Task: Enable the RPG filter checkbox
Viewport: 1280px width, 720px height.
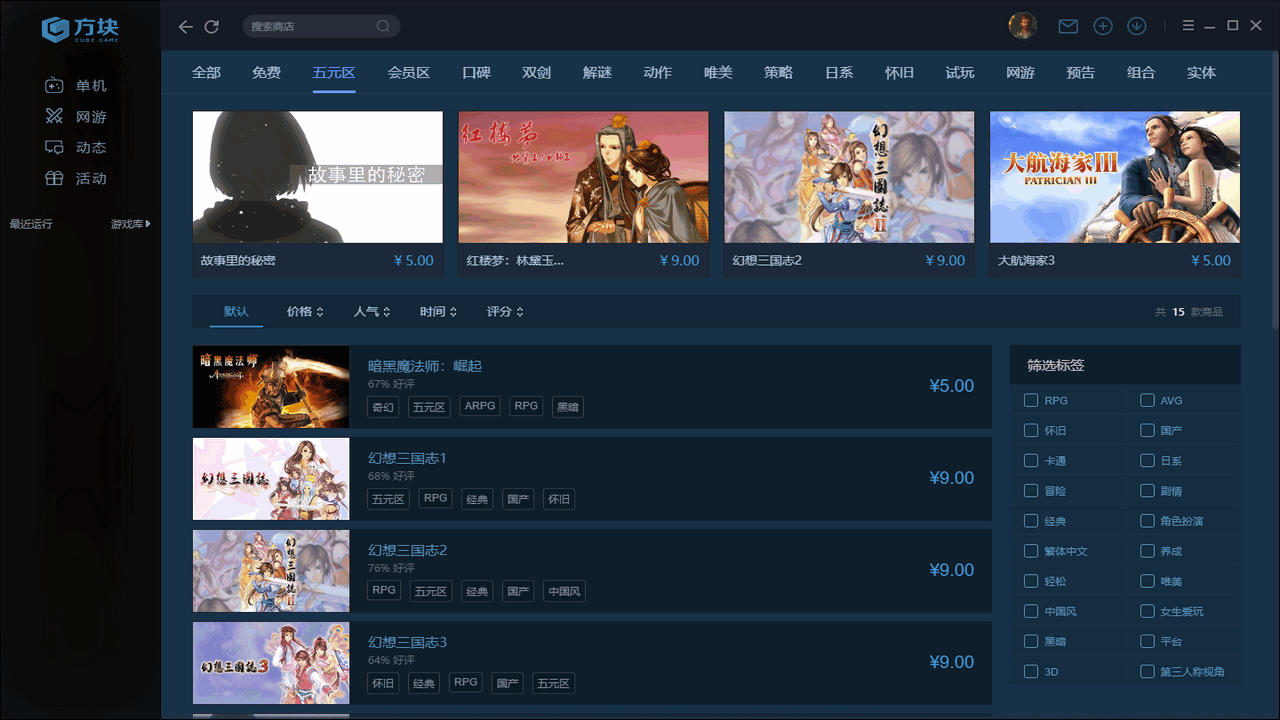Action: click(1030, 400)
